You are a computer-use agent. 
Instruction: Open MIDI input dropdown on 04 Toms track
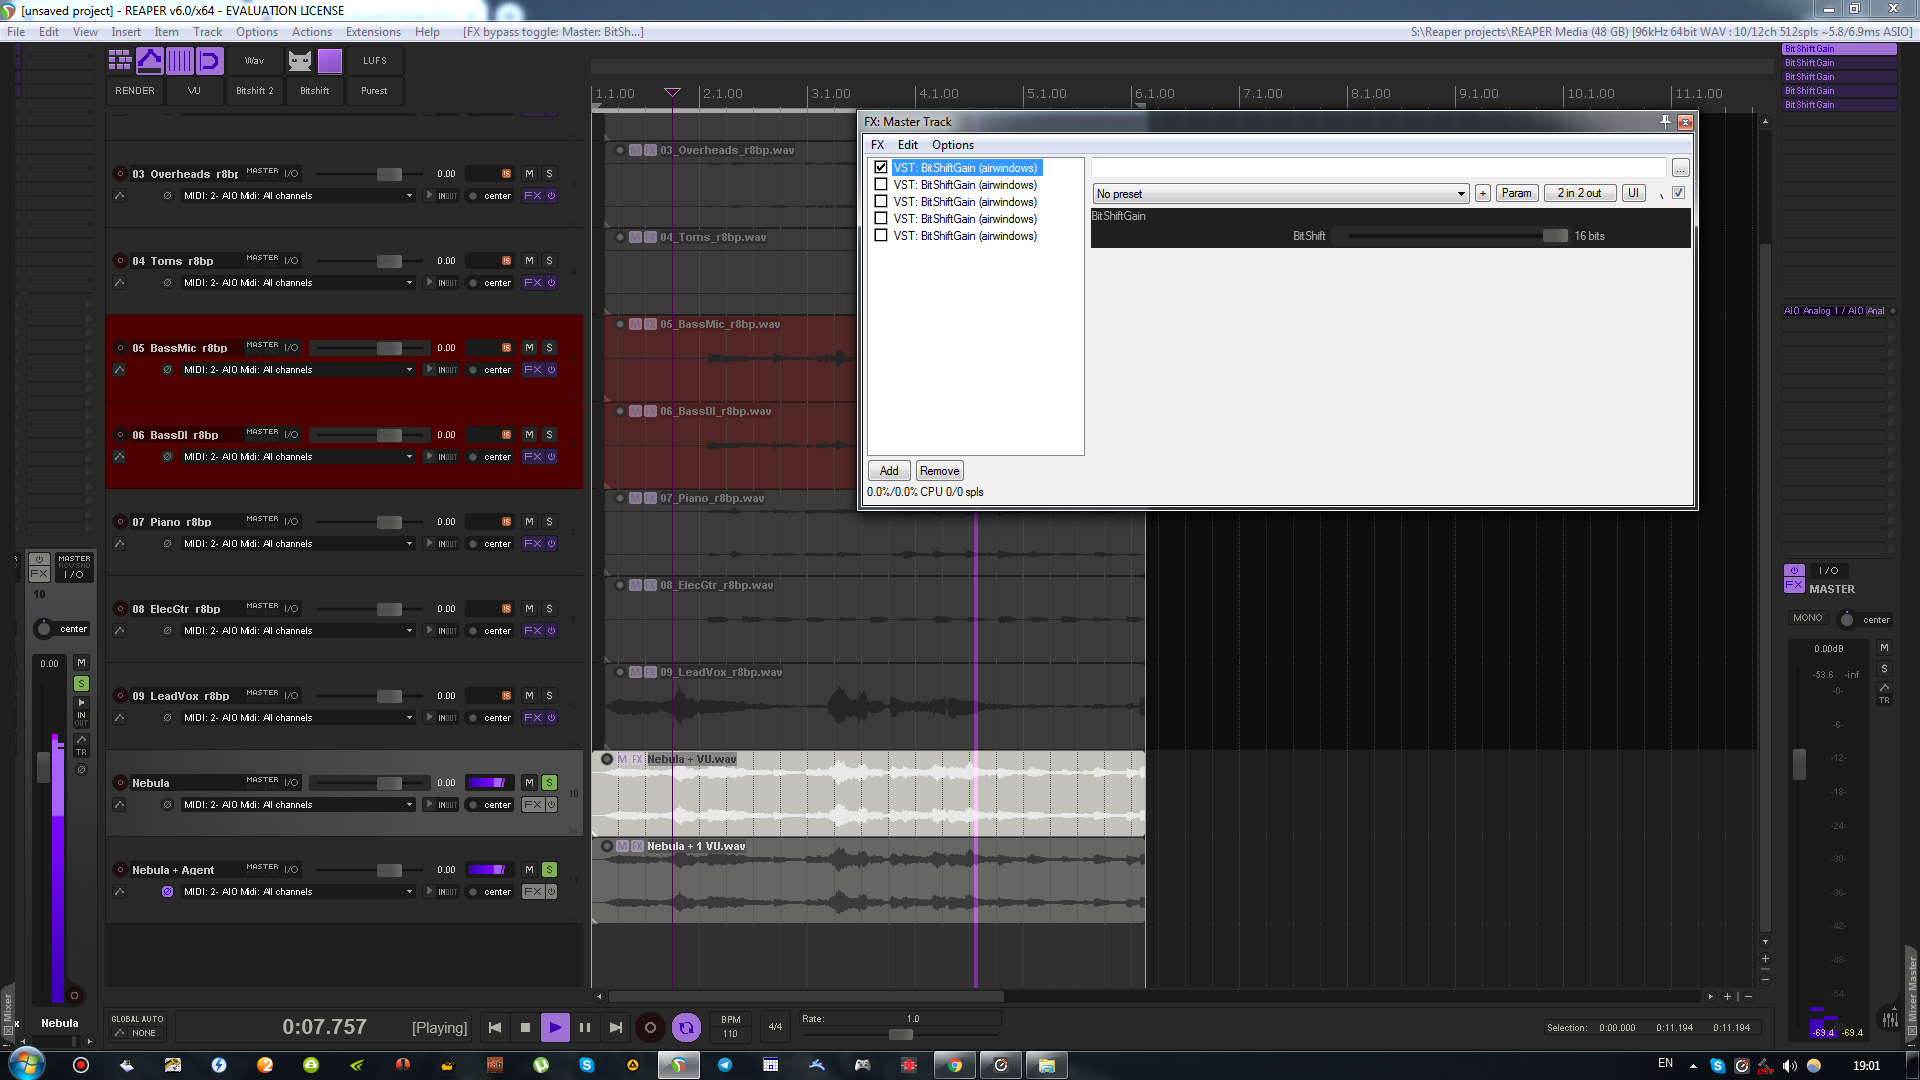coord(298,283)
